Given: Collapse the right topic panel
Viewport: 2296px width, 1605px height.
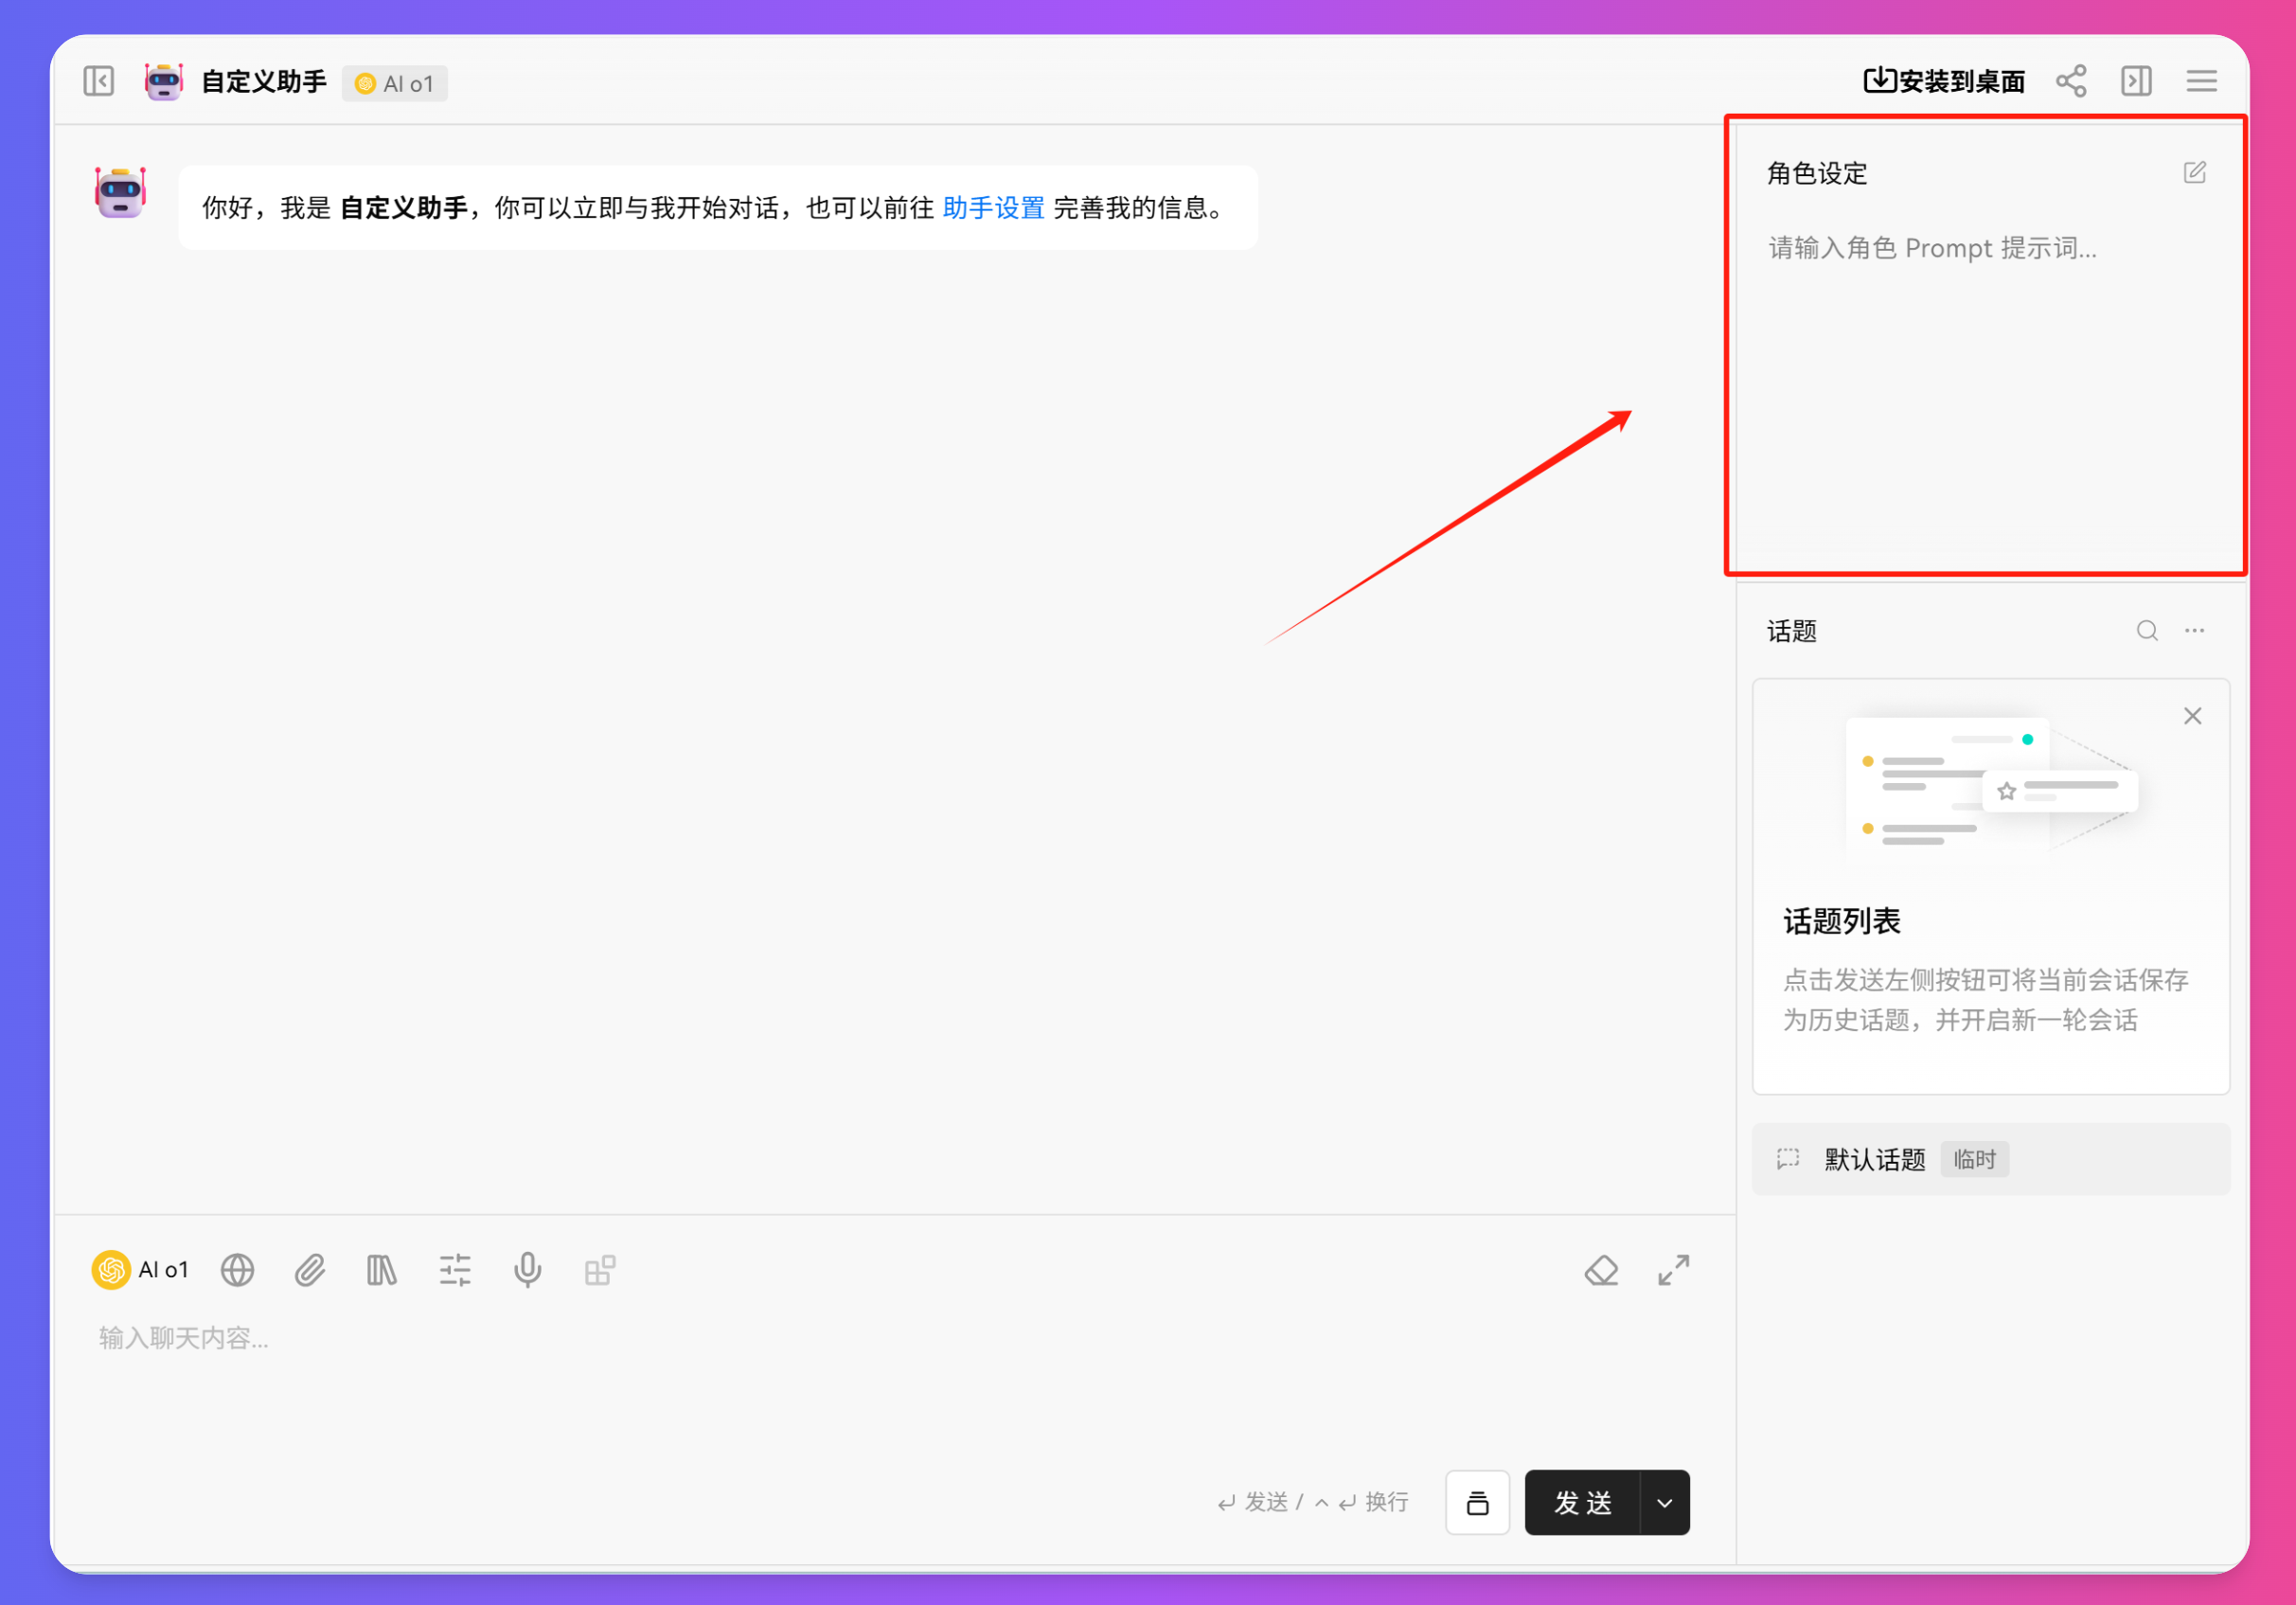Looking at the screenshot, I should pyautogui.click(x=2136, y=81).
